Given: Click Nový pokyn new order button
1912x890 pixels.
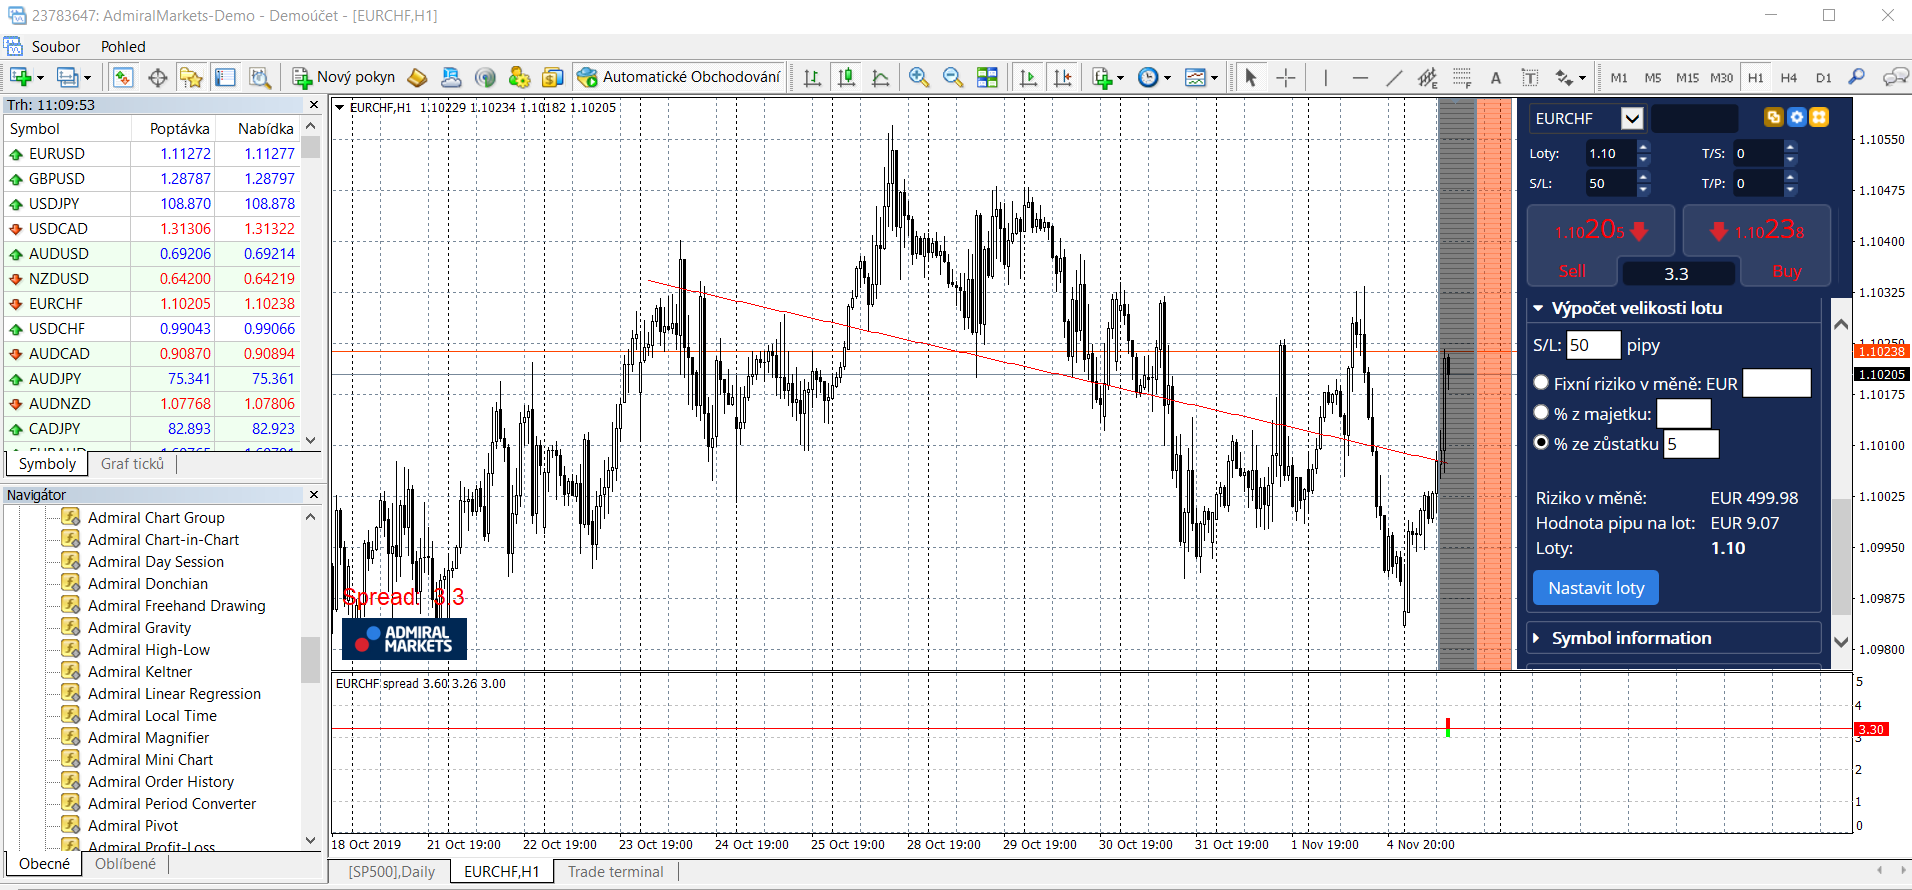Looking at the screenshot, I should click(x=344, y=77).
